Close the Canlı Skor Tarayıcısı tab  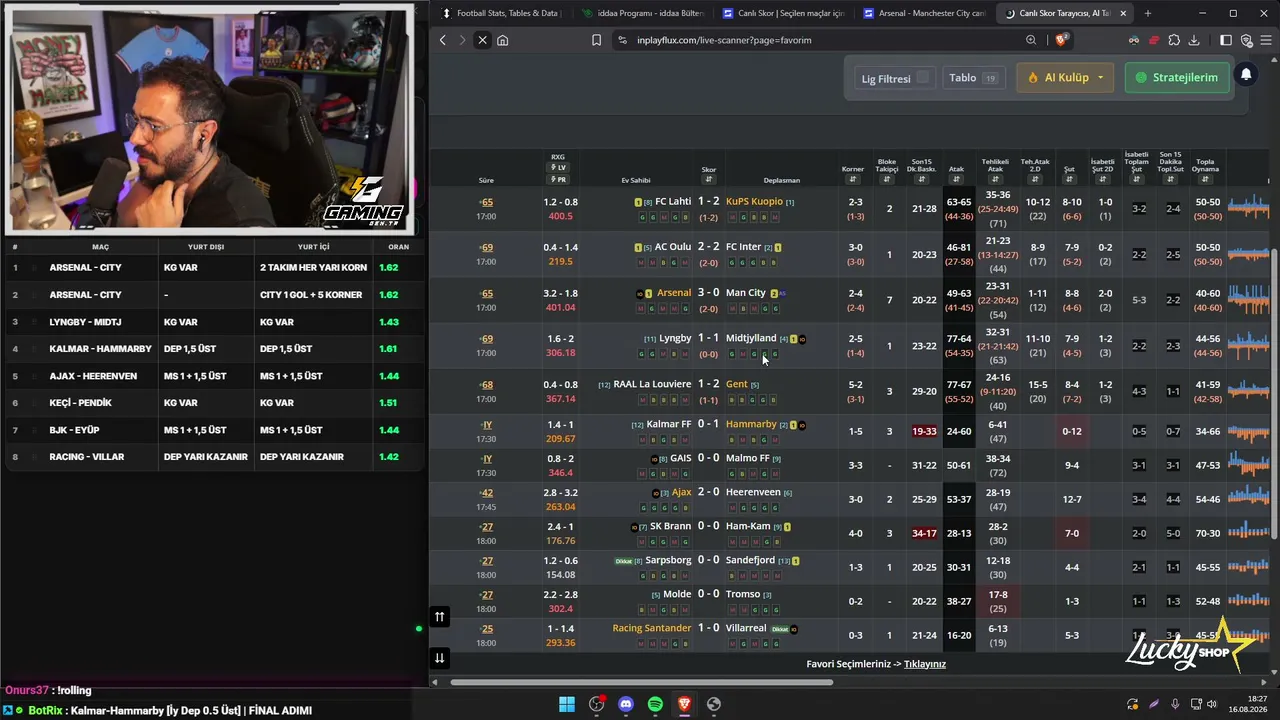click(1123, 14)
